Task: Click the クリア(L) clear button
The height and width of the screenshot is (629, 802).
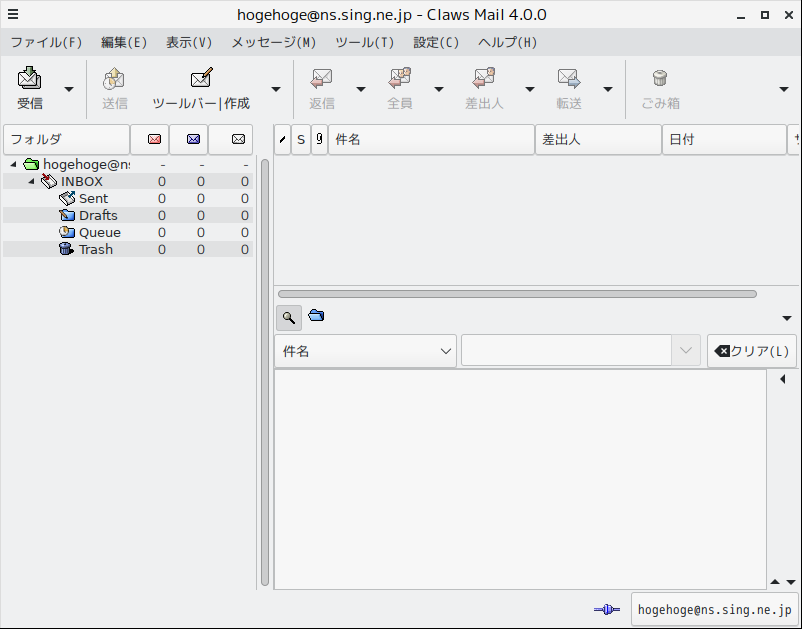Action: [752, 351]
